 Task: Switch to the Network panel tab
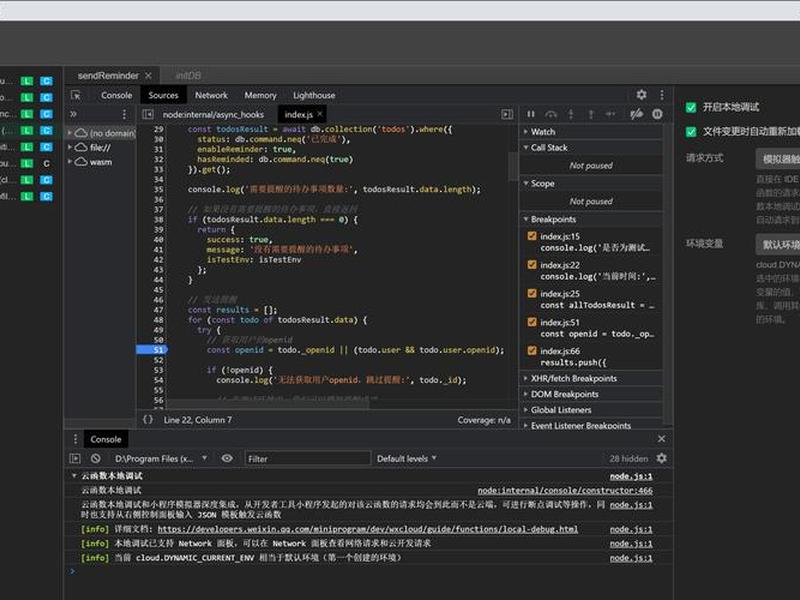(211, 95)
